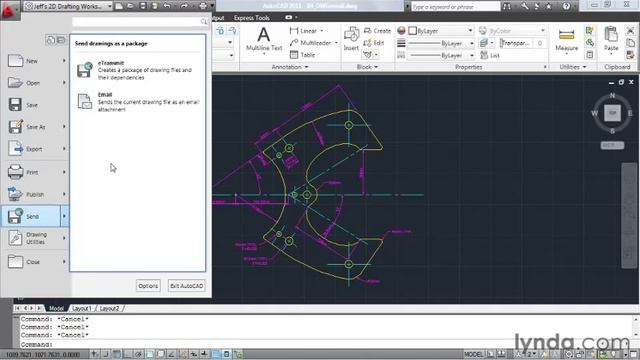Click the Save disk icon in application menu
The width and height of the screenshot is (640, 360).
click(x=16, y=104)
